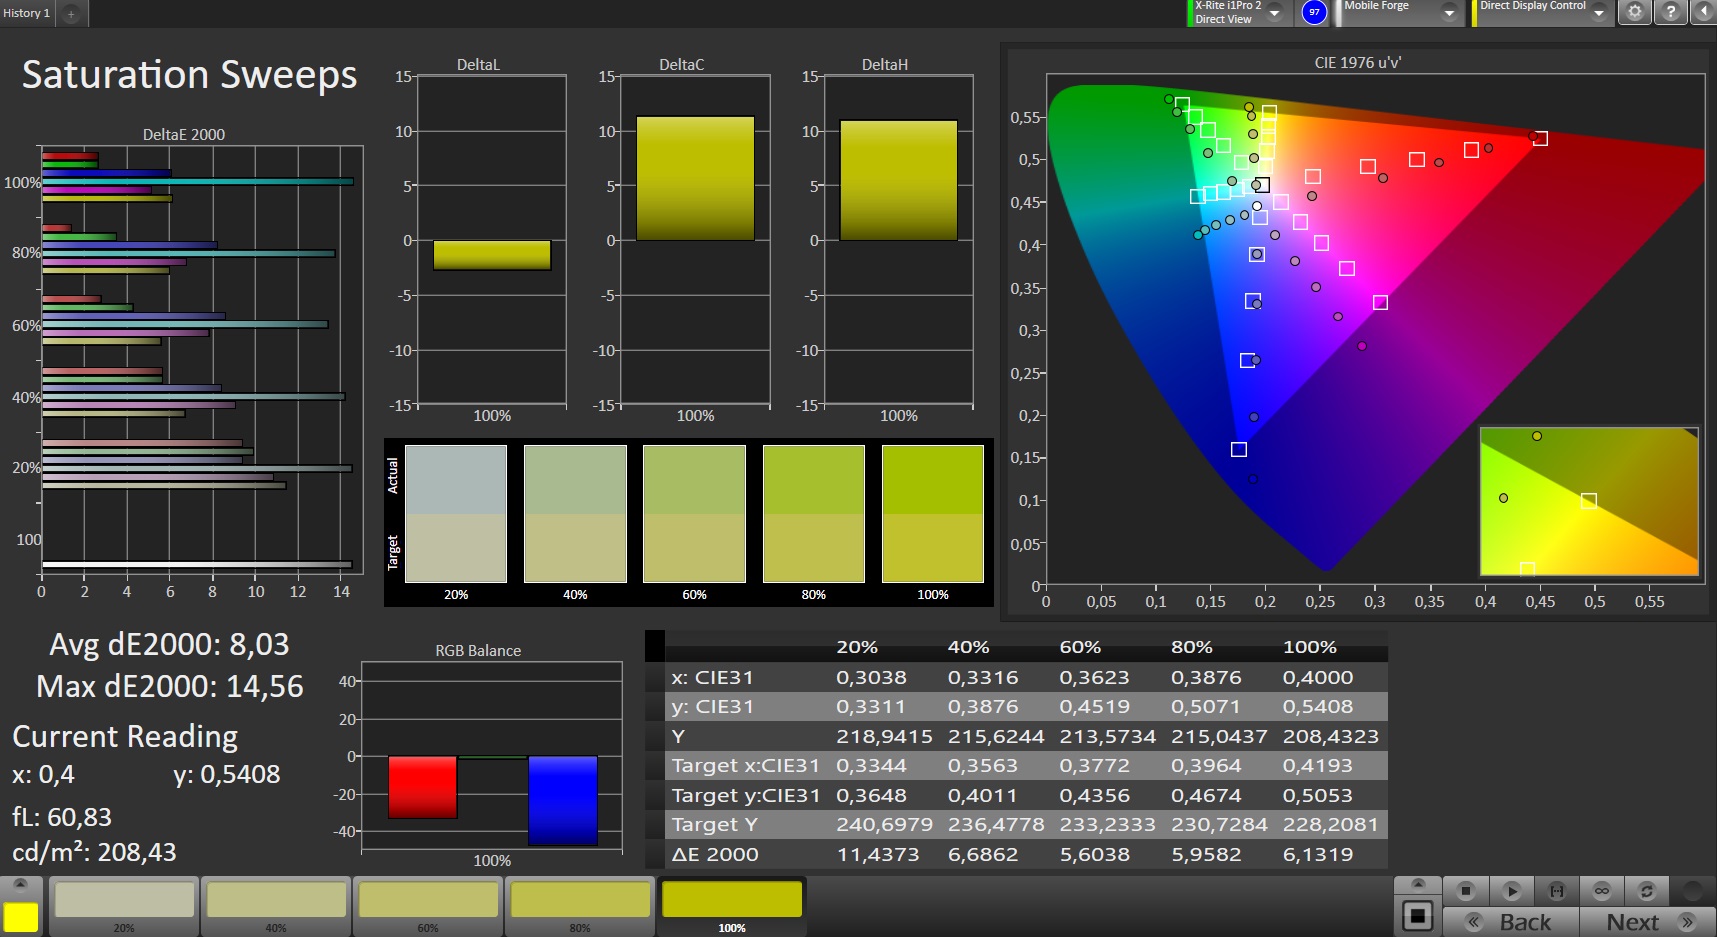
Task: Select the 40% saturation patch in the bottom strip
Action: 276,906
